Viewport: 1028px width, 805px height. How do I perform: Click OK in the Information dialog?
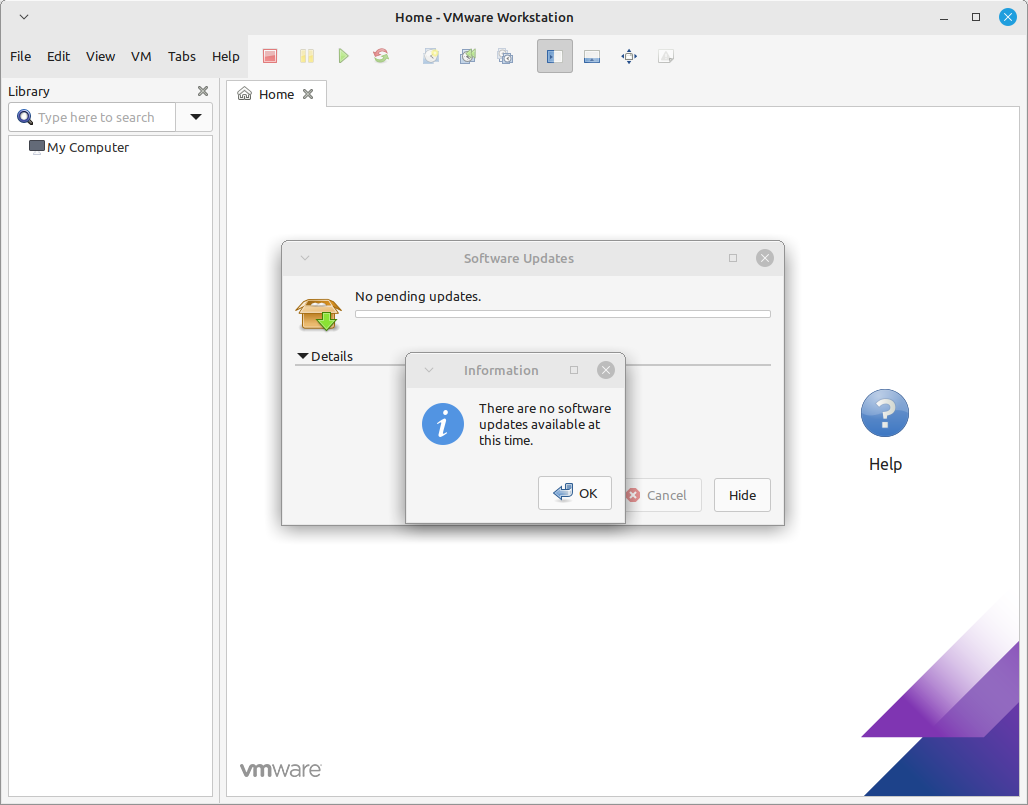(x=575, y=493)
